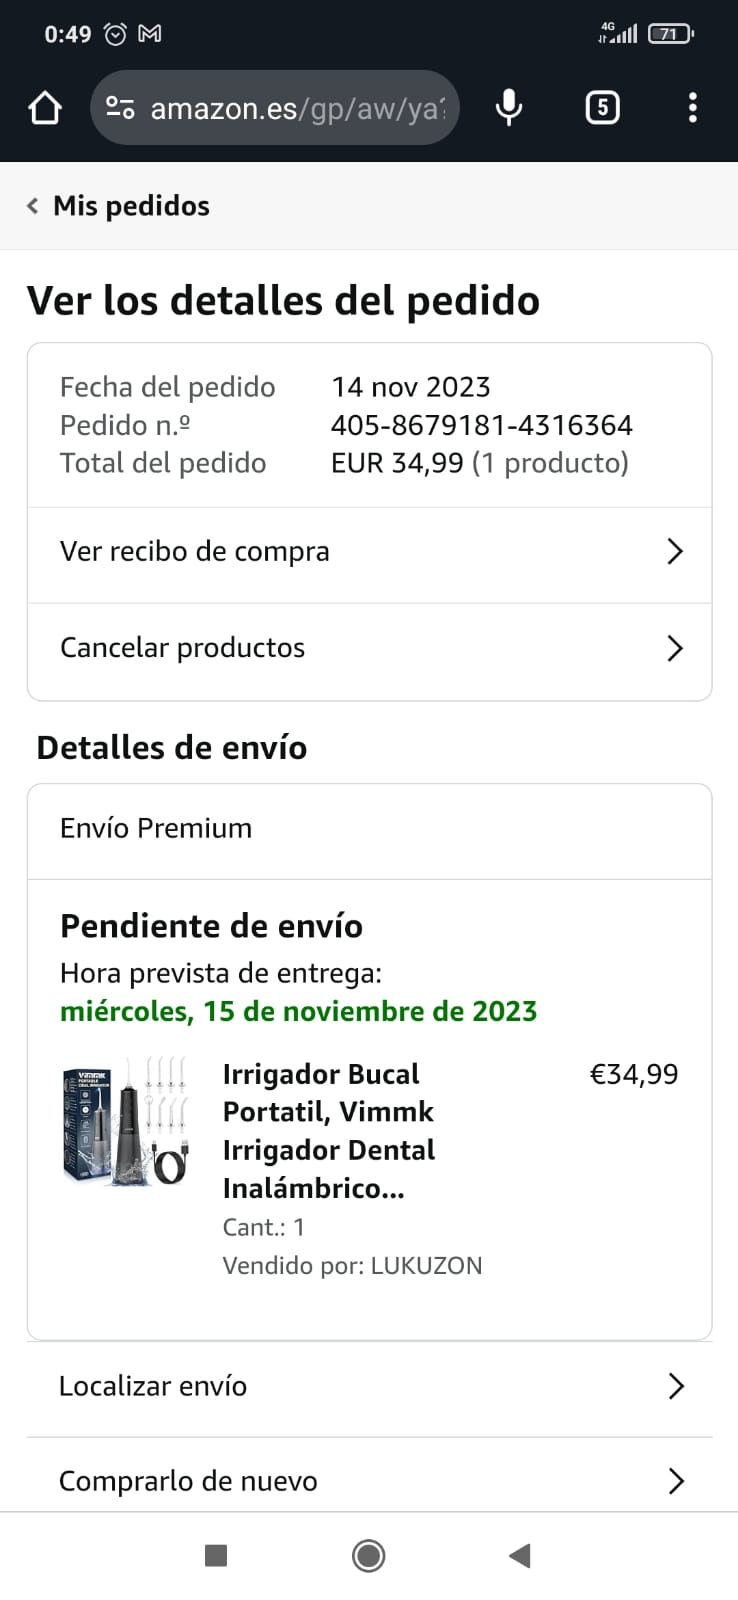Open the tab switcher showing 5 tabs
This screenshot has height=1600, width=738.
tap(602, 108)
